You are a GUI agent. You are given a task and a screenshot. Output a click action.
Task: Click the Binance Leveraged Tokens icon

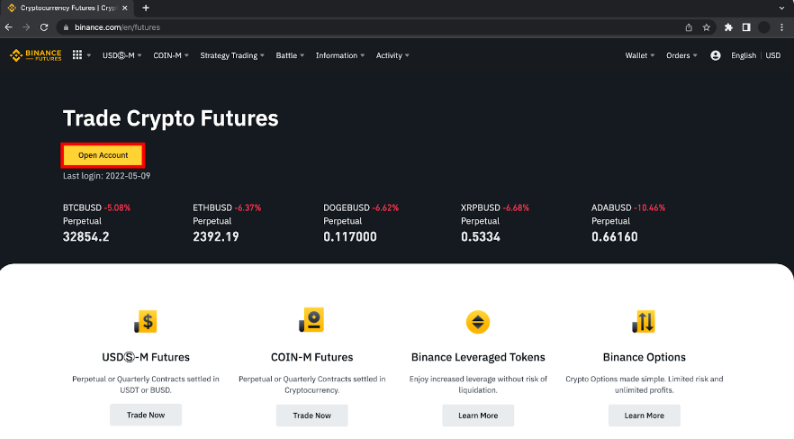(478, 322)
